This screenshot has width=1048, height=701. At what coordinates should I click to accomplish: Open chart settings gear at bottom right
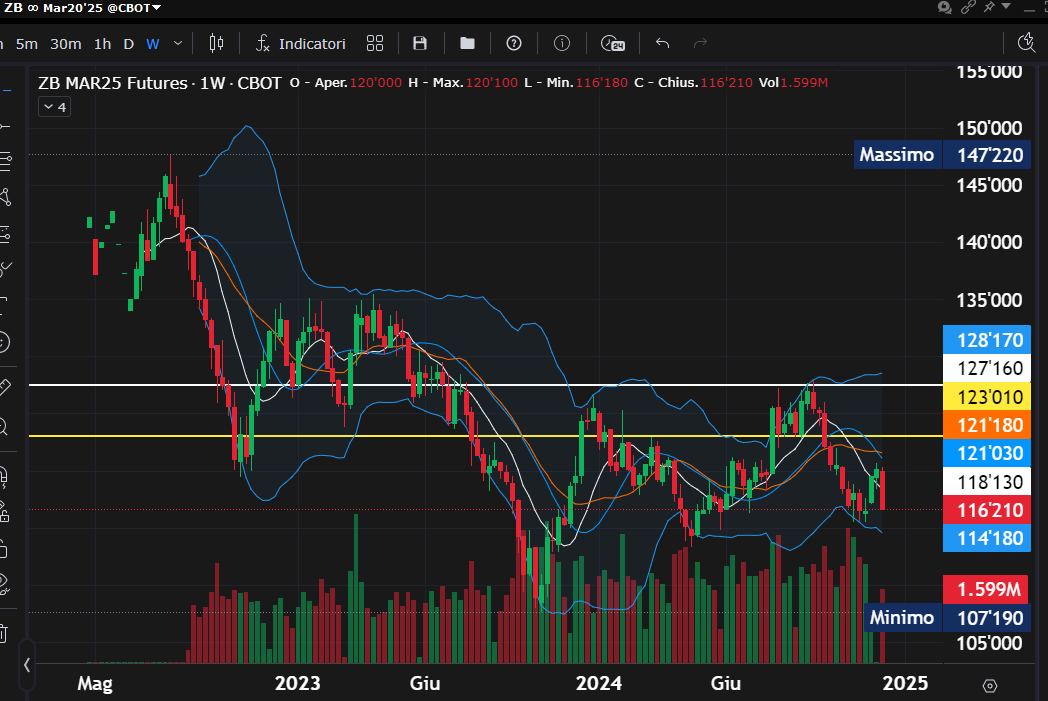tap(990, 685)
